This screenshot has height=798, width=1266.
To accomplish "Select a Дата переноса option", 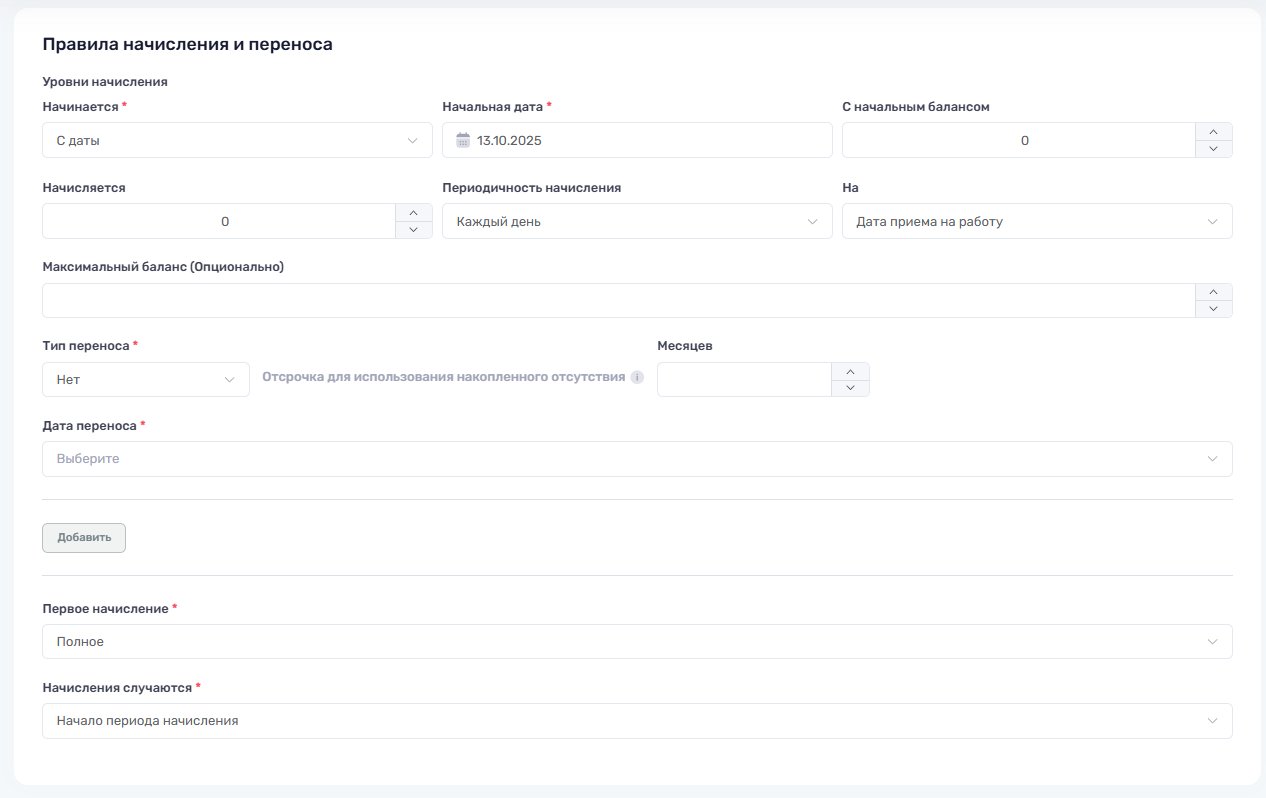I will [x=637, y=459].
